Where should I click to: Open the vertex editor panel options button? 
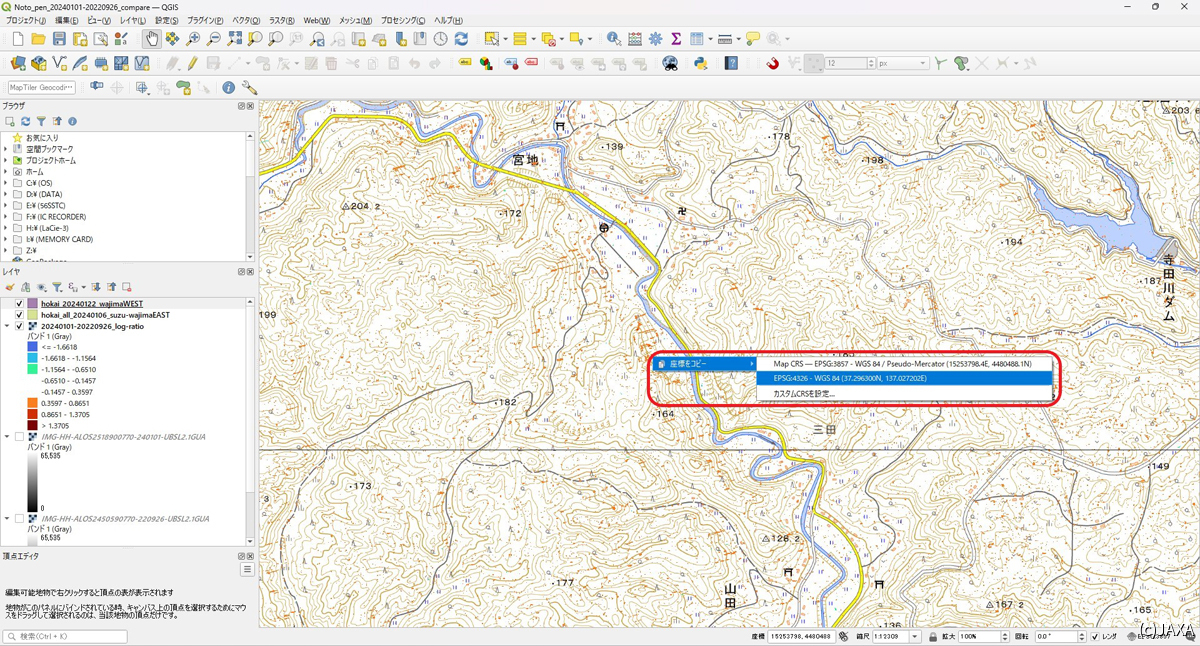[247, 570]
